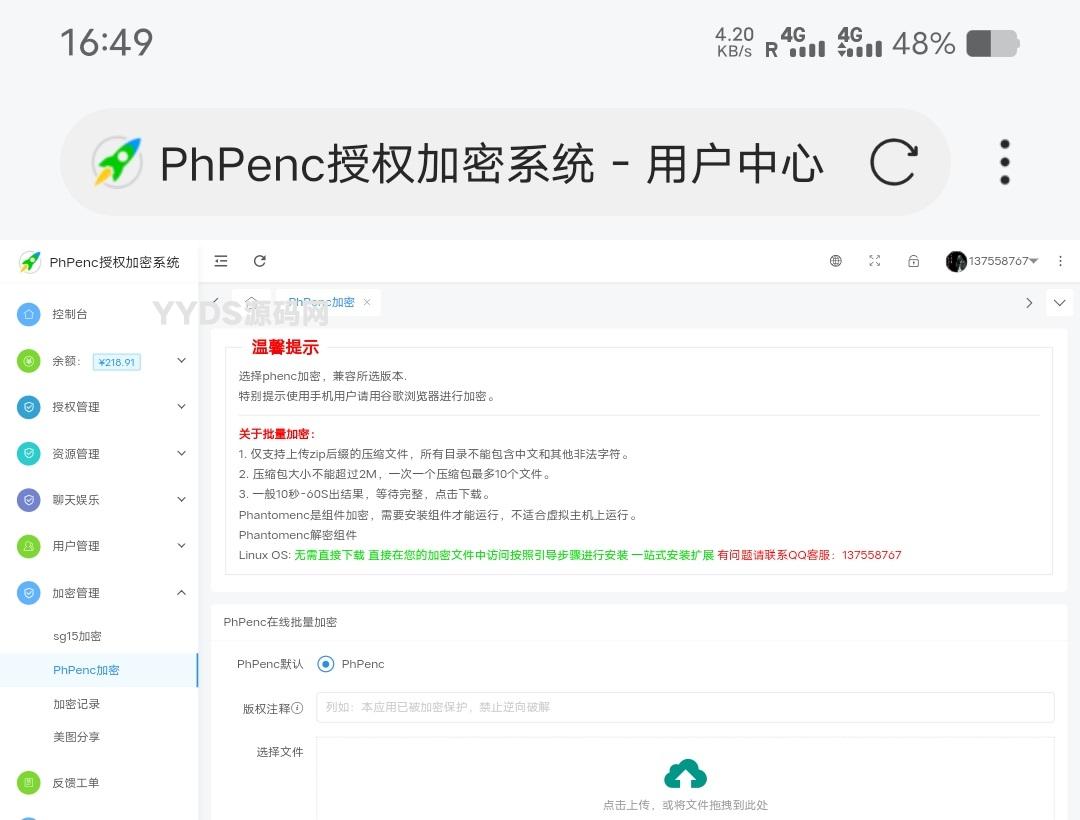Click the cloud upload icon
This screenshot has width=1080, height=820.
coord(685,774)
